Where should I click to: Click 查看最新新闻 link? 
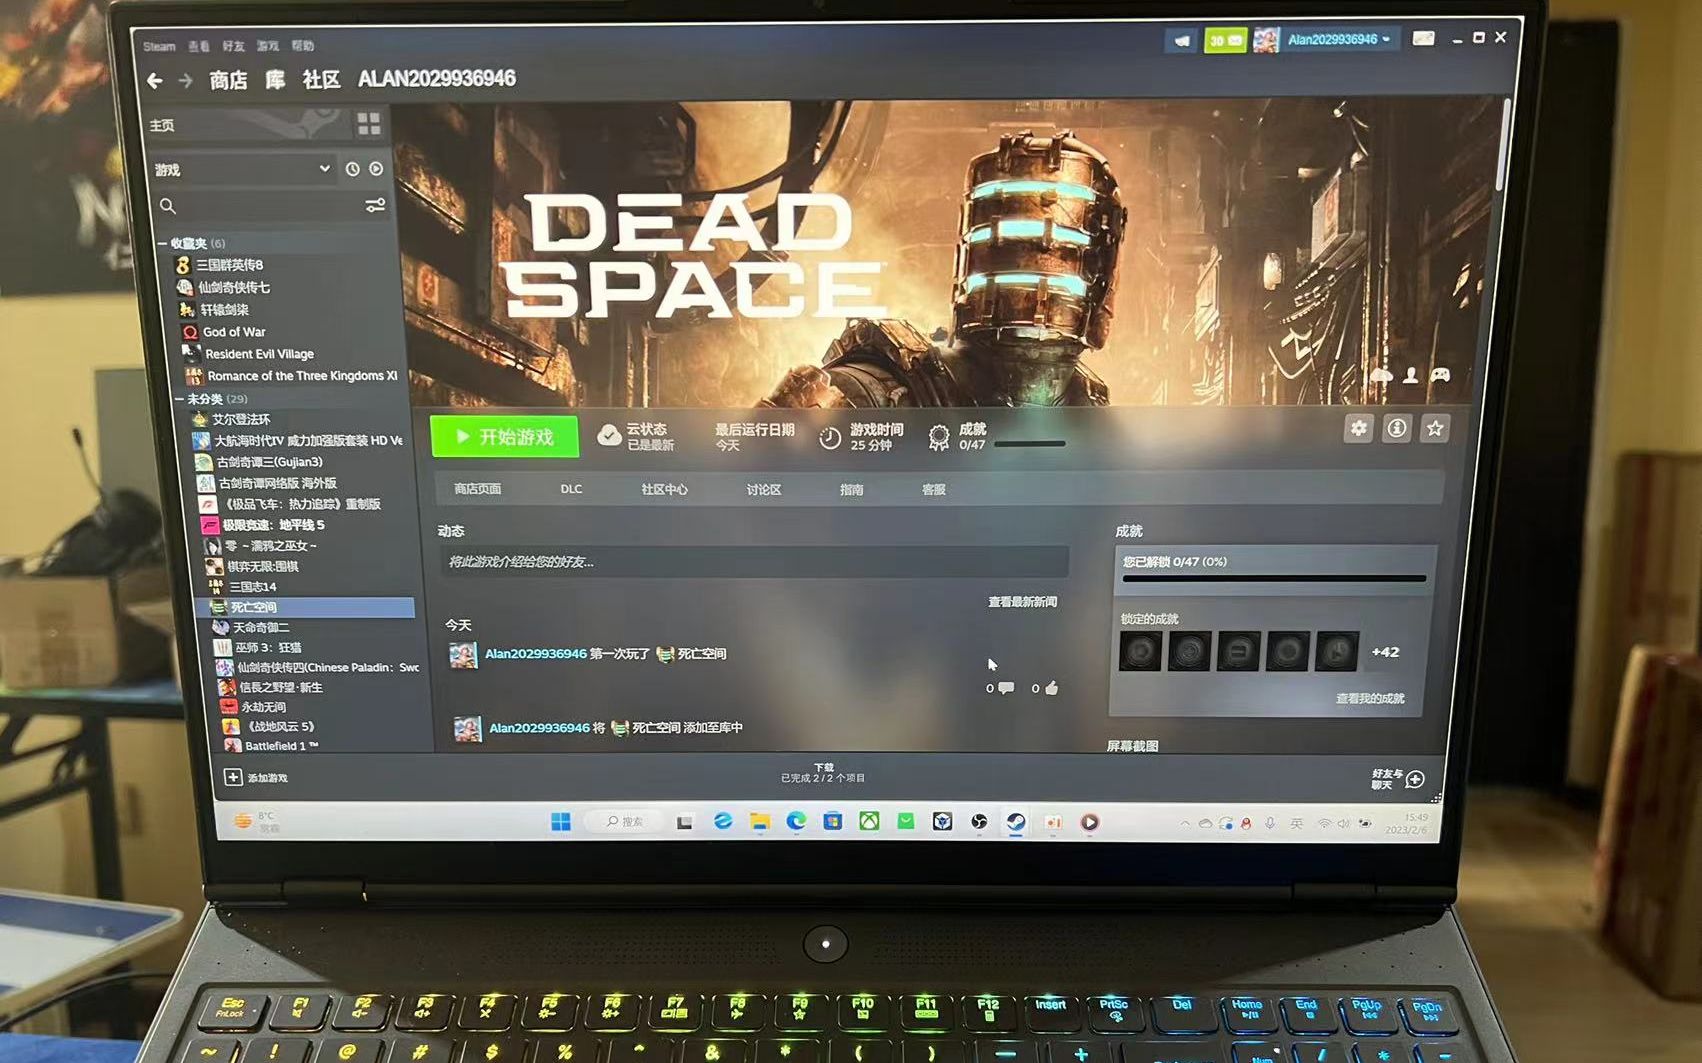pos(1022,602)
